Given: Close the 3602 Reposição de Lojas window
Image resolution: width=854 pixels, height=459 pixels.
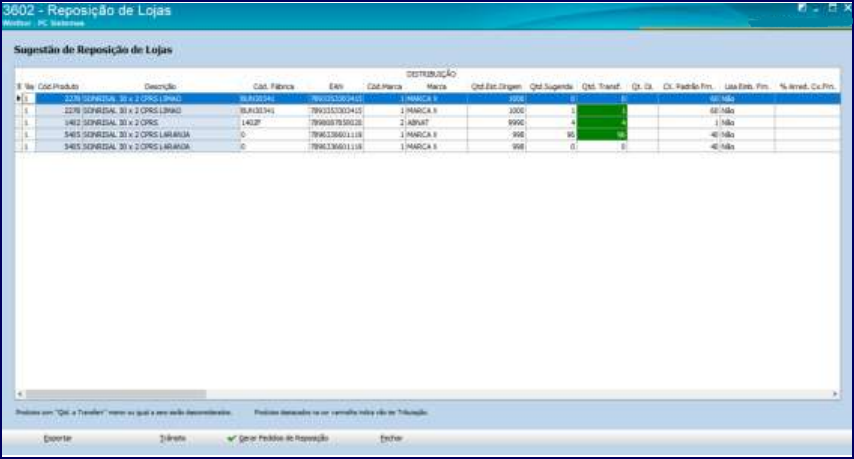Looking at the screenshot, I should [847, 8].
